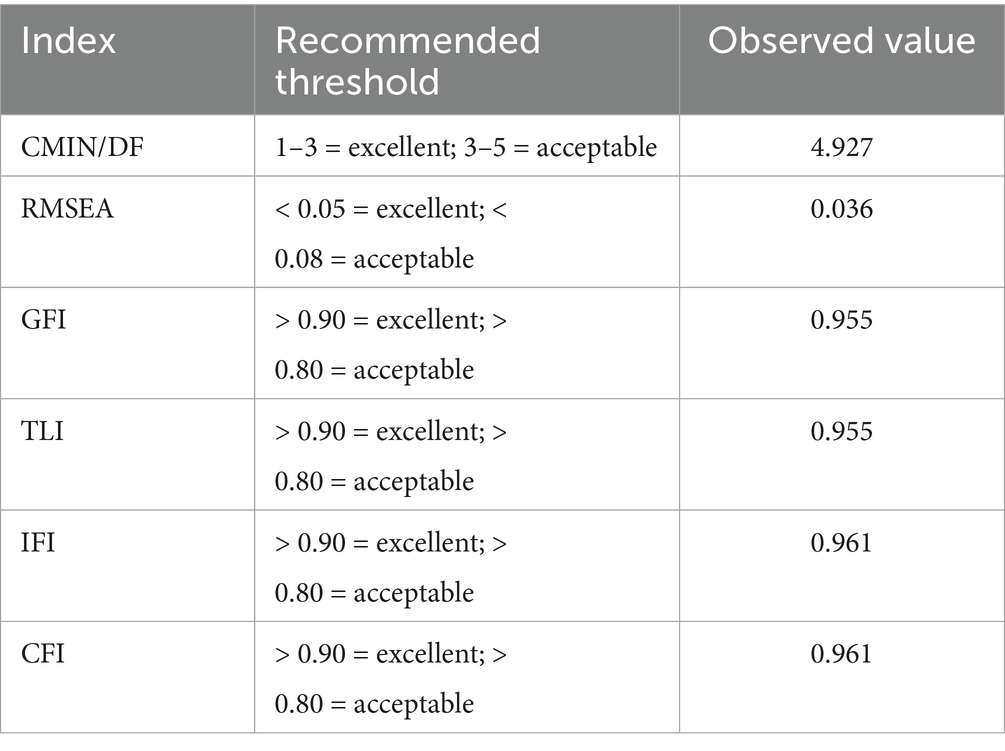Click the IFI observed value 0.961
1005x751 pixels.
click(841, 543)
